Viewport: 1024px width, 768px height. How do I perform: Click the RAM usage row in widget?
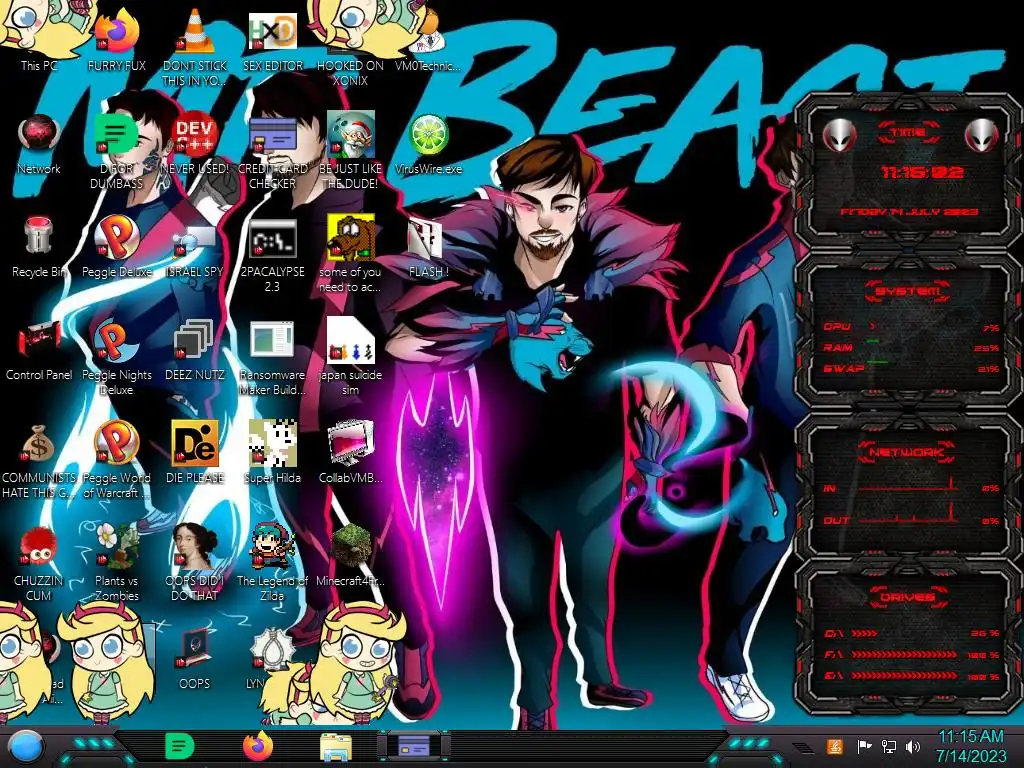coord(911,347)
